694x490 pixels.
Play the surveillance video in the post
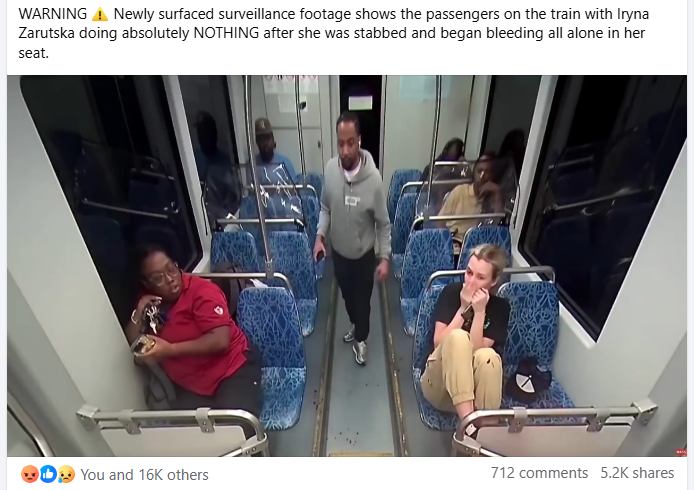pyautogui.click(x=347, y=266)
